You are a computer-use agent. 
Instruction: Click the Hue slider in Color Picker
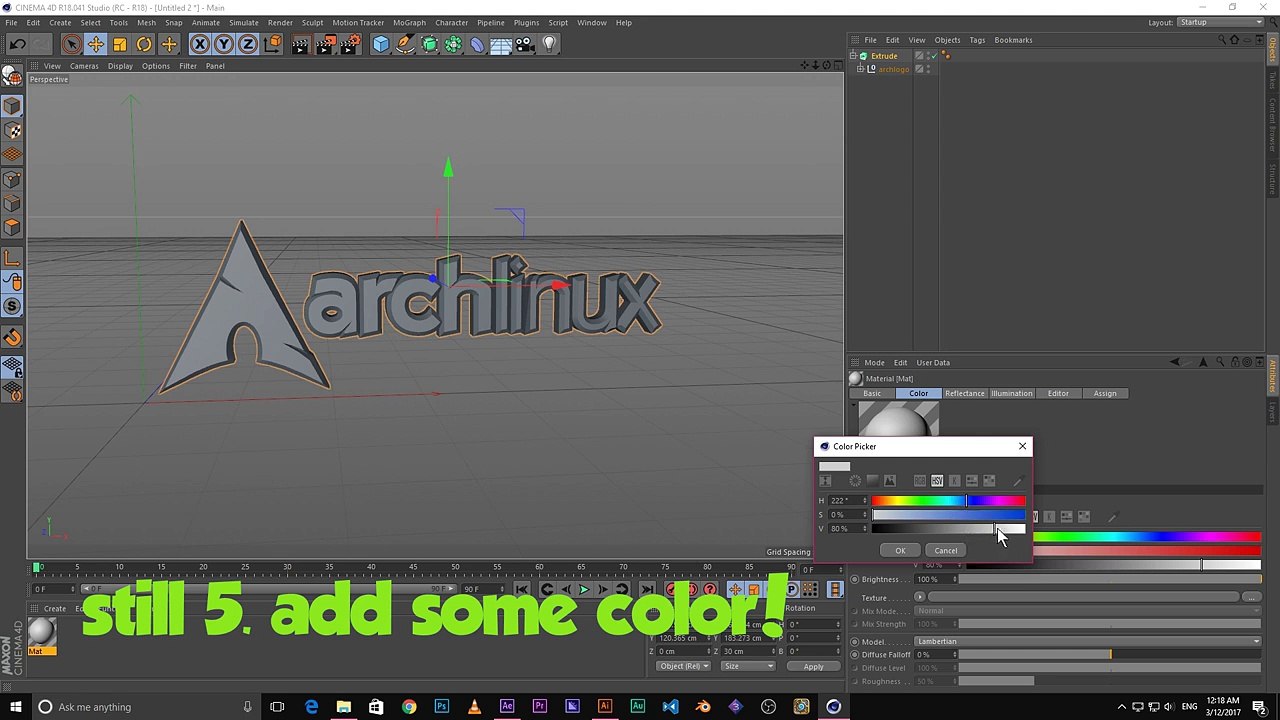[x=948, y=501]
